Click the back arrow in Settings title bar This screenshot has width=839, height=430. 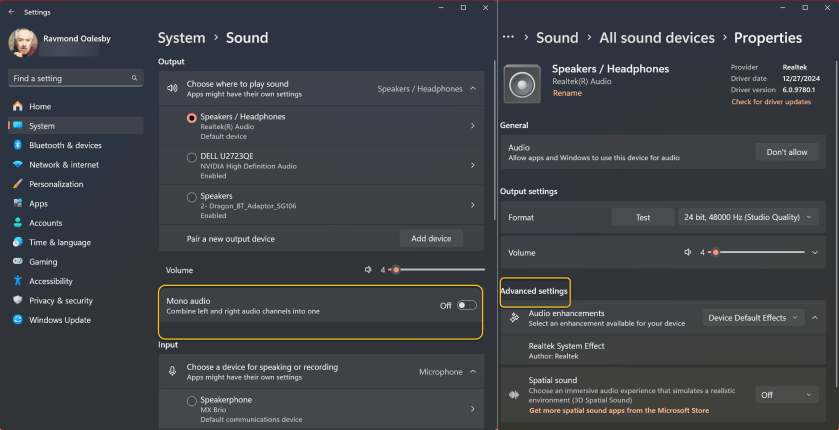(11, 12)
